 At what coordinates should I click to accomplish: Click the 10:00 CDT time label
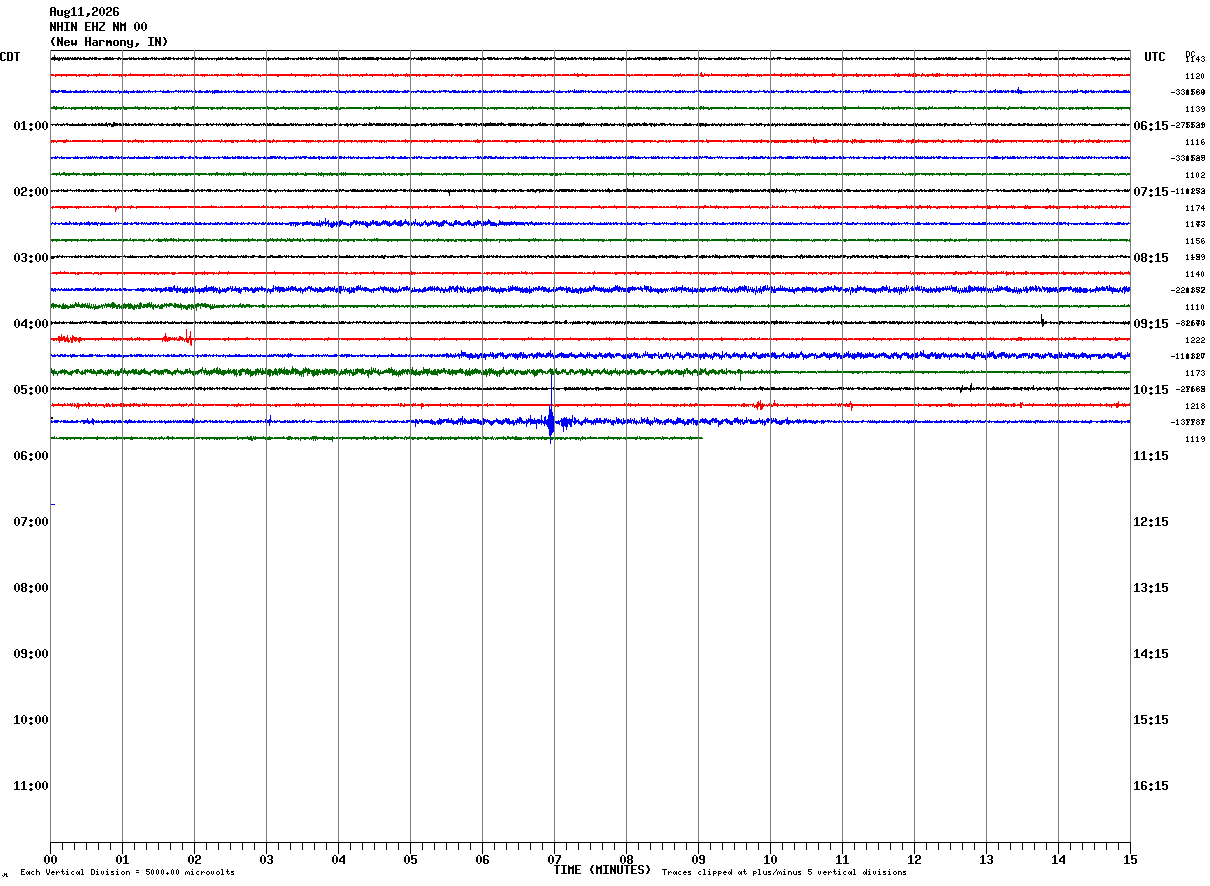point(30,720)
